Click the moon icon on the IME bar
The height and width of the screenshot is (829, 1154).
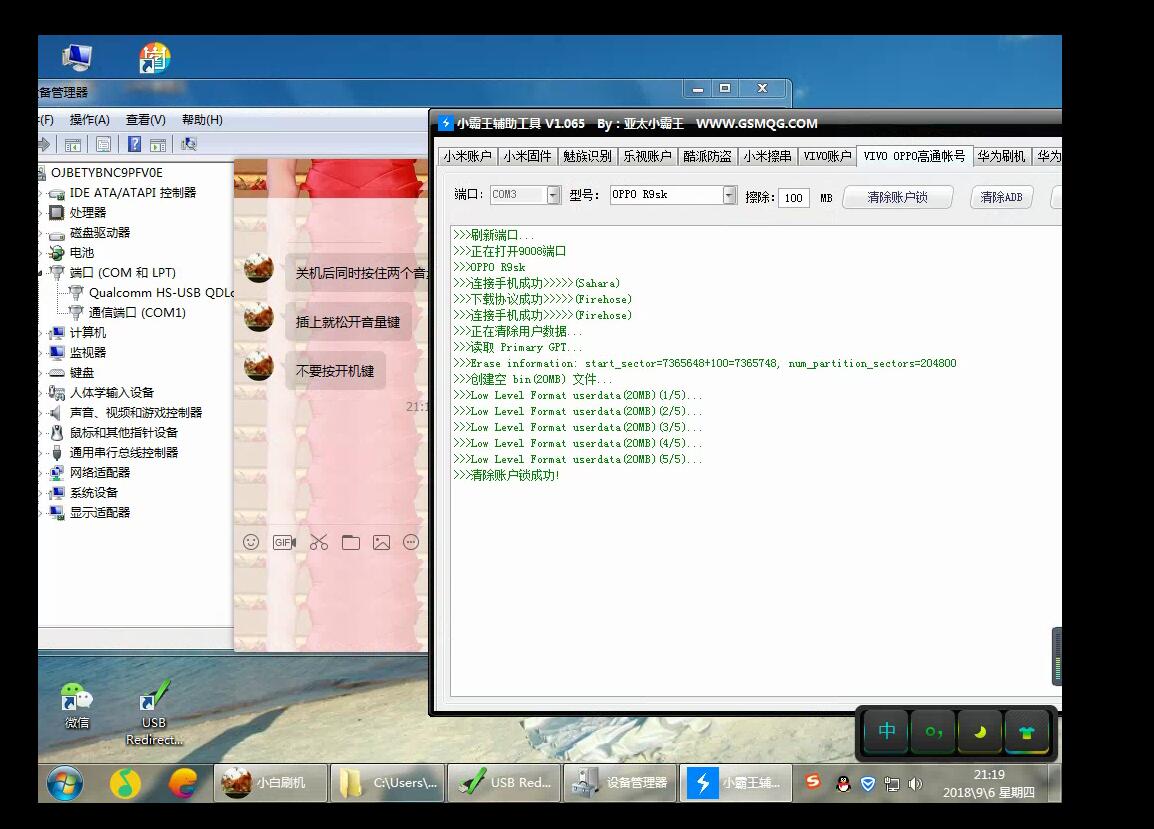pos(980,731)
